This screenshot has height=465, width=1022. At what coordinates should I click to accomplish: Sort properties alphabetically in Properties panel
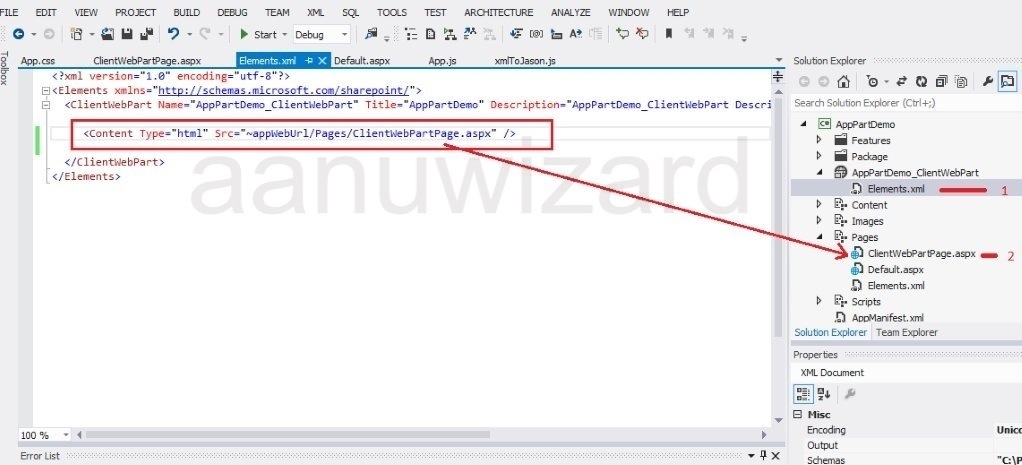tap(824, 393)
